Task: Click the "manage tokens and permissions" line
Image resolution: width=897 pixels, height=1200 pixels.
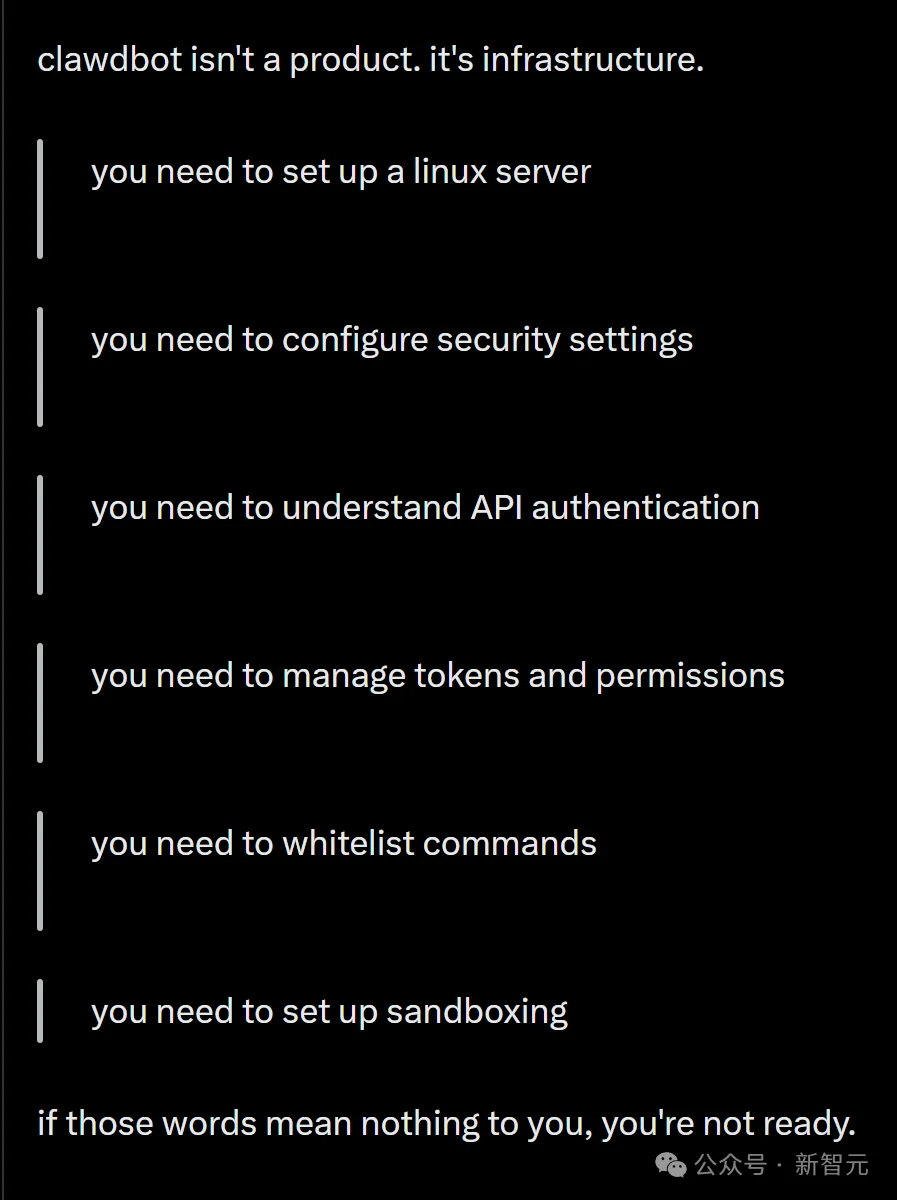Action: 437,676
